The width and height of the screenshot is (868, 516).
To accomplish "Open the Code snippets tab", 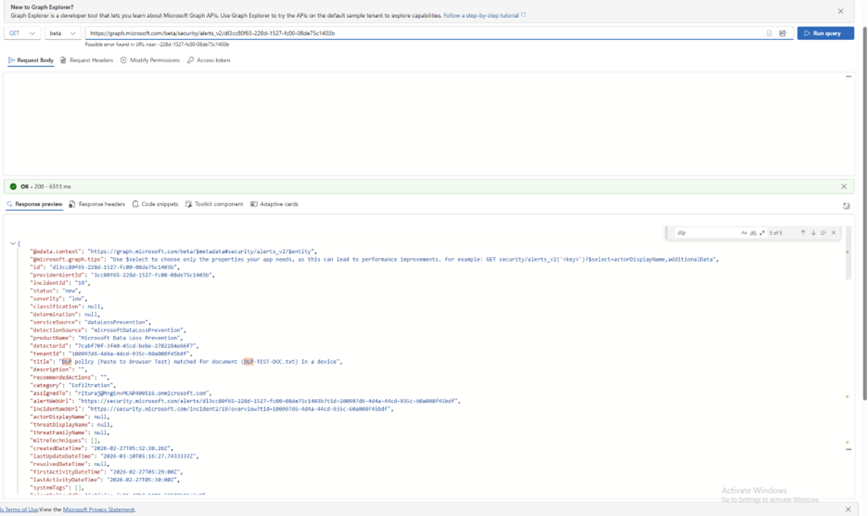I will (155, 204).
